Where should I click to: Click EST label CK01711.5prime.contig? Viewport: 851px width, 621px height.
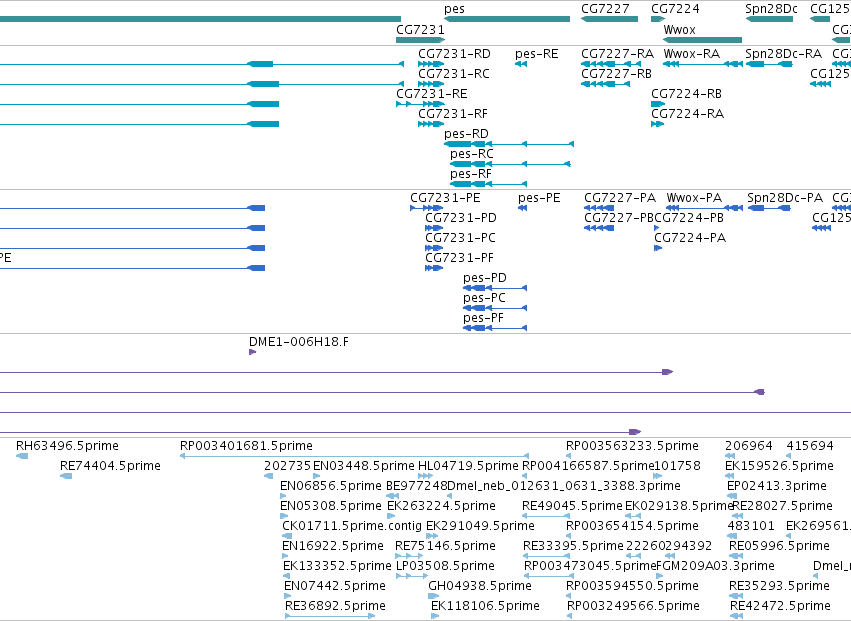click(x=352, y=527)
